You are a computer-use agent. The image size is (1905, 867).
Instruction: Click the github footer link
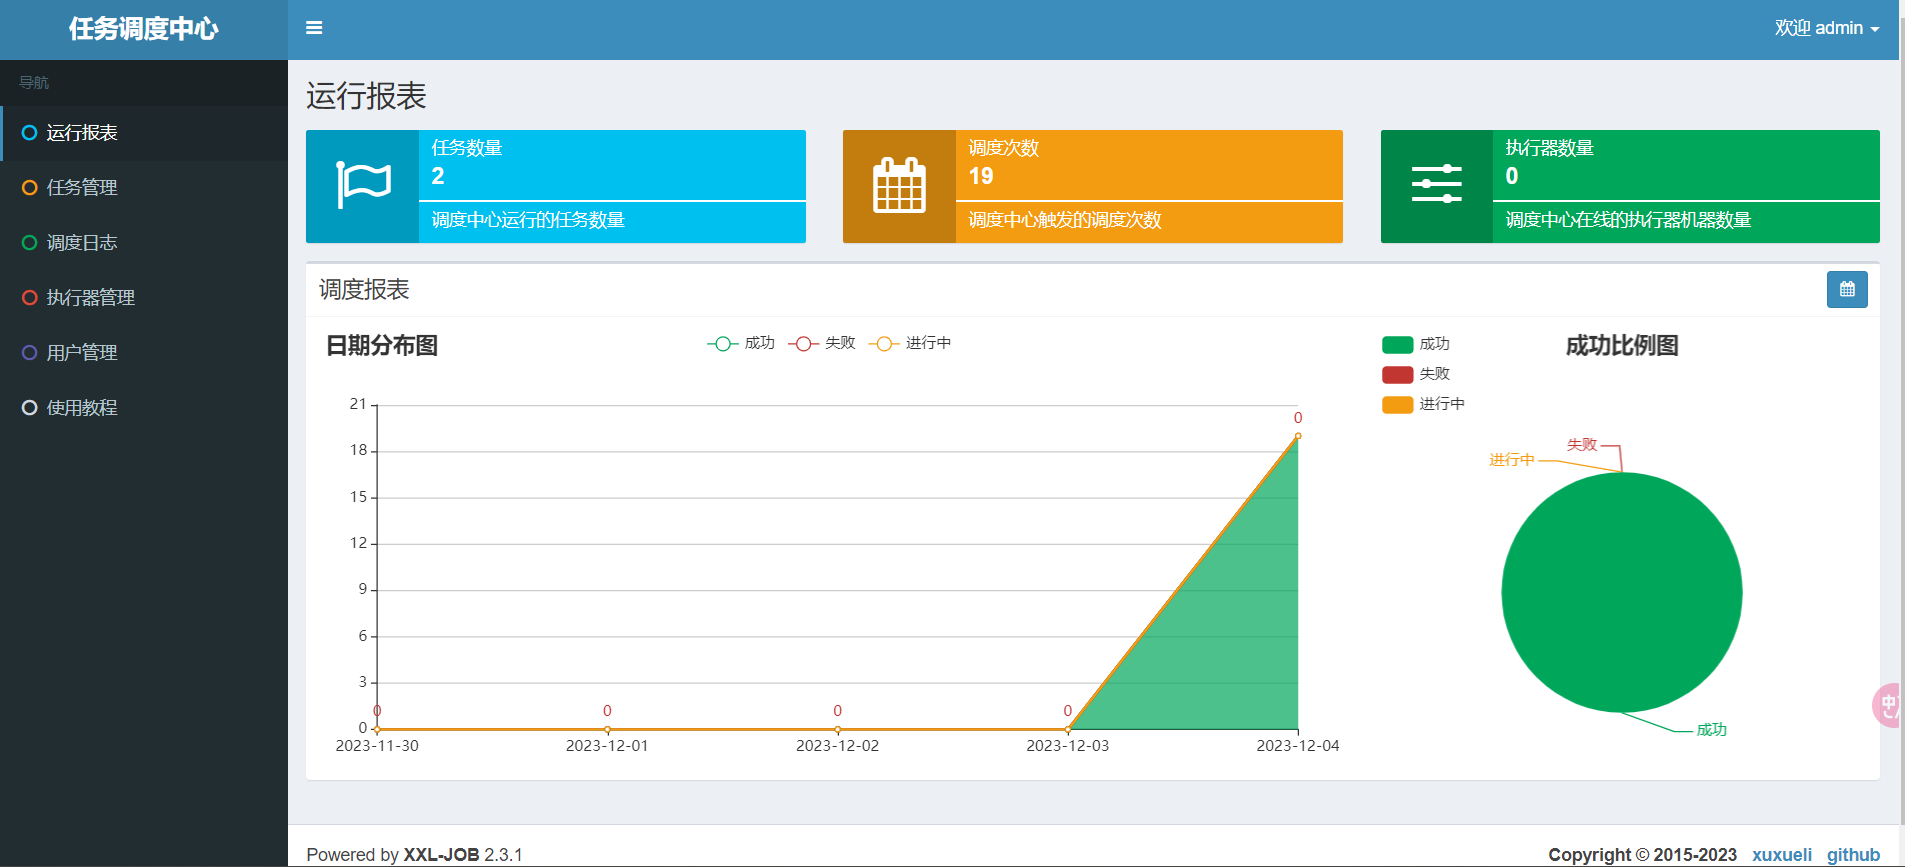pyautogui.click(x=1853, y=855)
